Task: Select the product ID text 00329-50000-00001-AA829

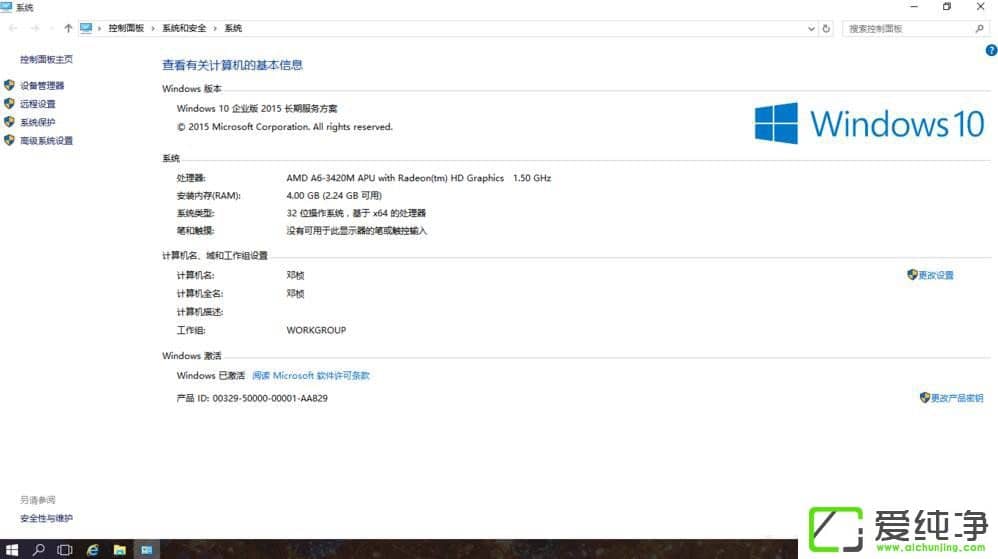Action: [x=270, y=398]
